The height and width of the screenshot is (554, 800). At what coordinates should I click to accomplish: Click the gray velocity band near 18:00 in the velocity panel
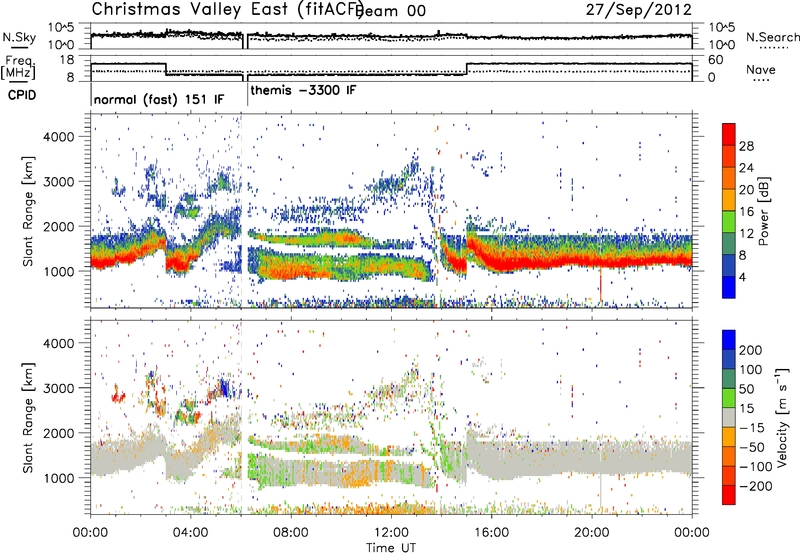pos(542,458)
